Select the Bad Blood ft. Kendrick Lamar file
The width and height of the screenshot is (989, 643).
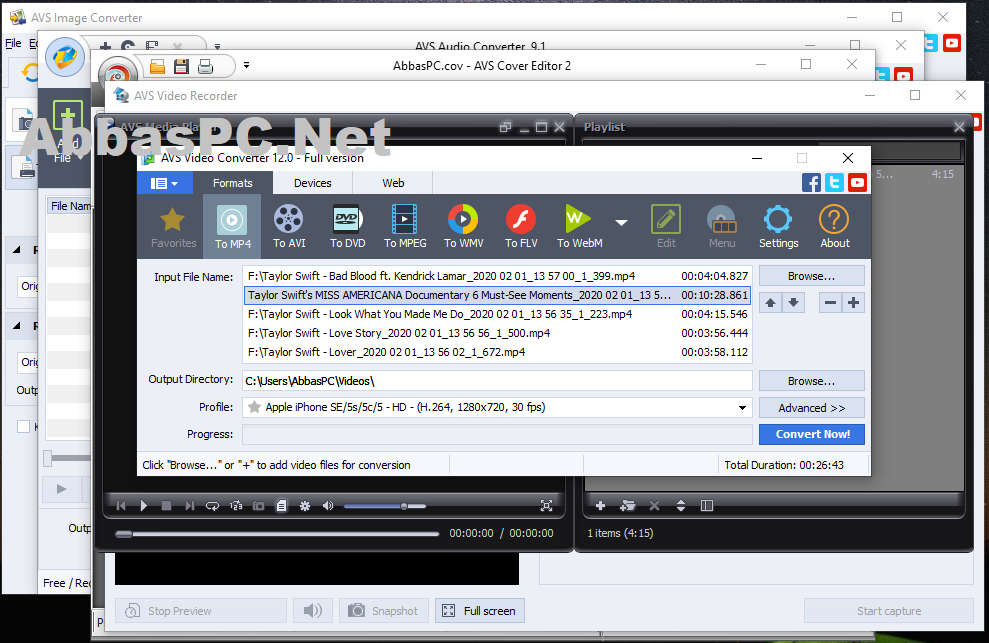[497, 276]
